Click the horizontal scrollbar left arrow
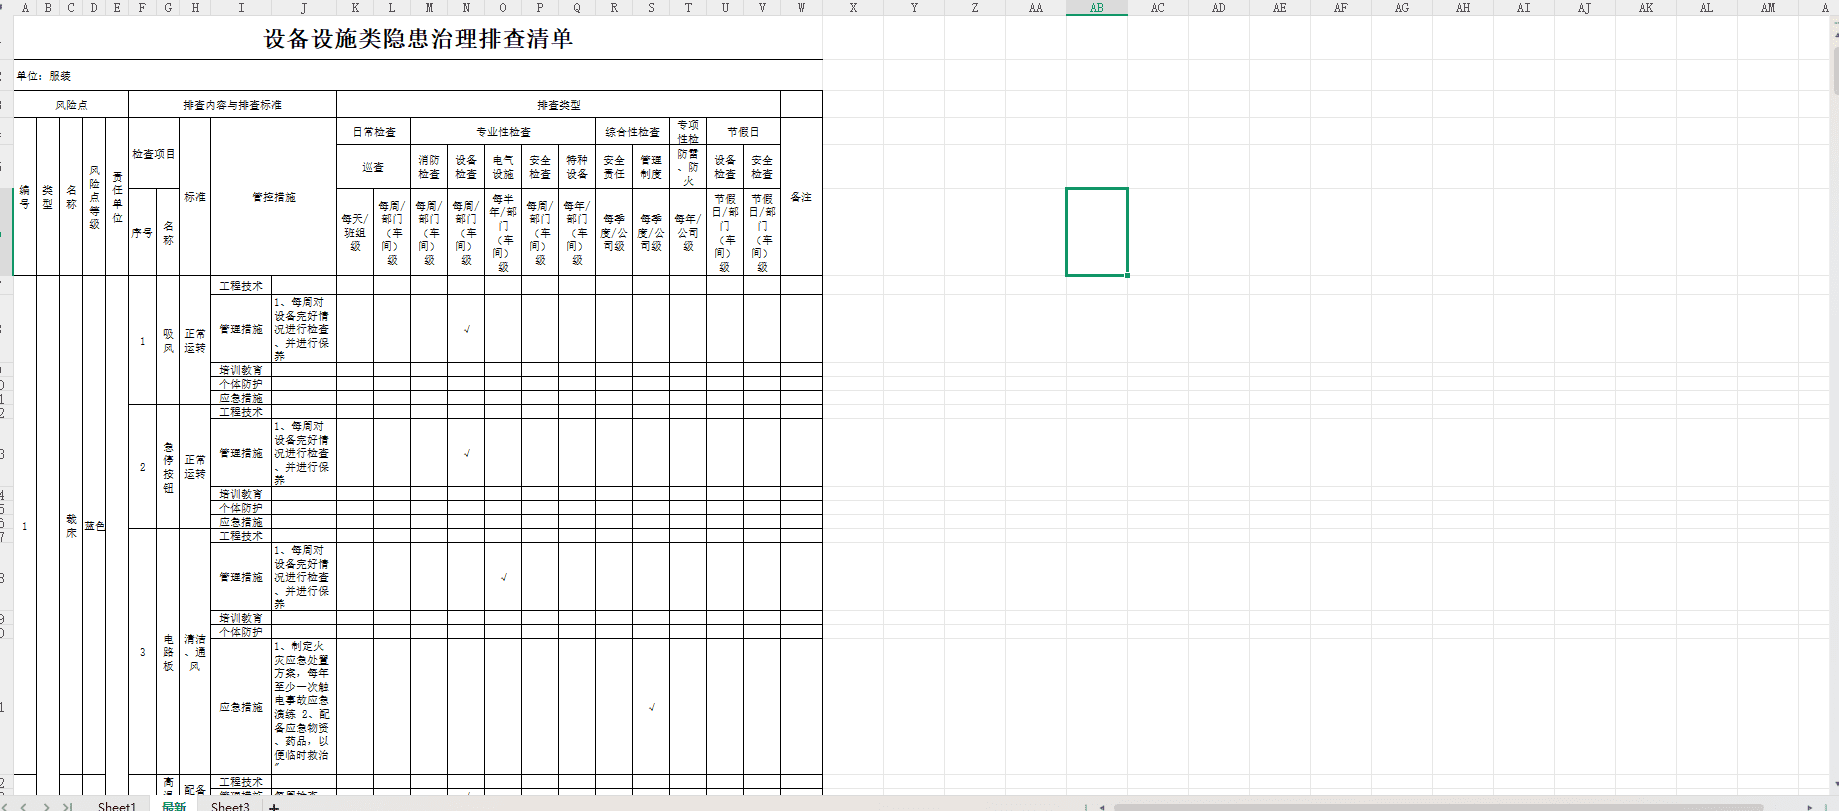1839x811 pixels. [x=1102, y=807]
